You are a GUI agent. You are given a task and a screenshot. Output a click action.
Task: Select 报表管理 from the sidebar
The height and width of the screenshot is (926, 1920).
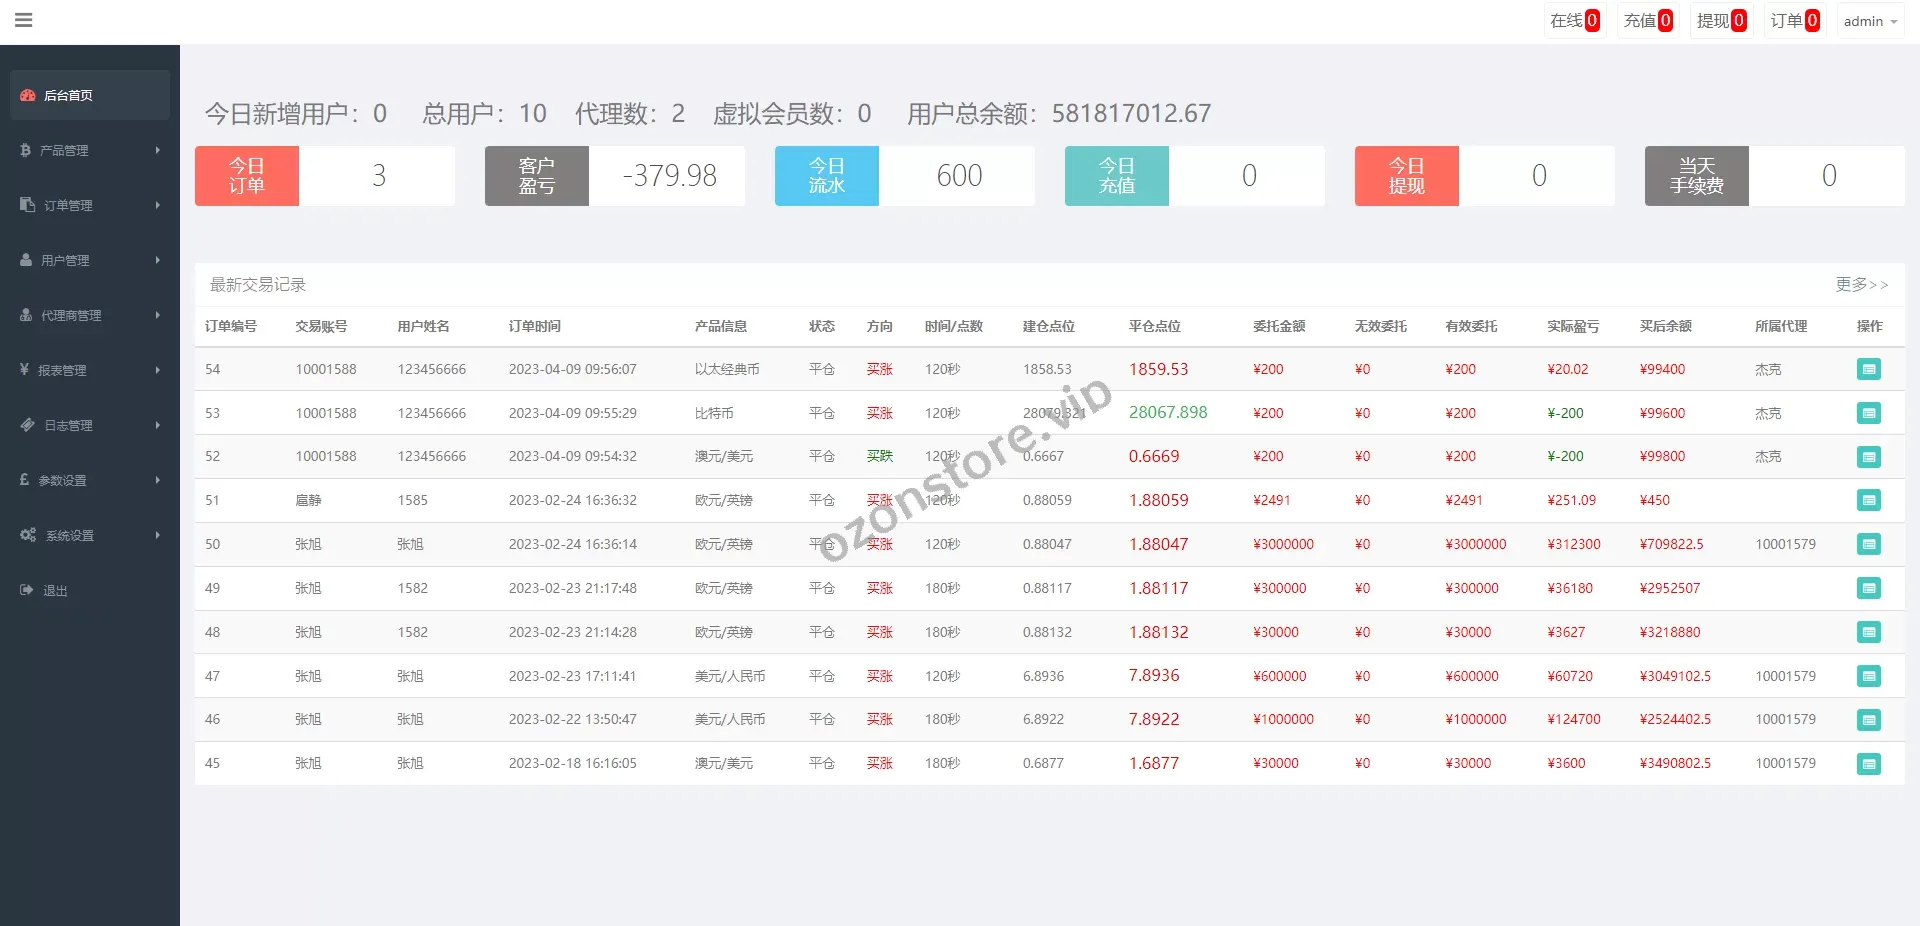pyautogui.click(x=62, y=370)
